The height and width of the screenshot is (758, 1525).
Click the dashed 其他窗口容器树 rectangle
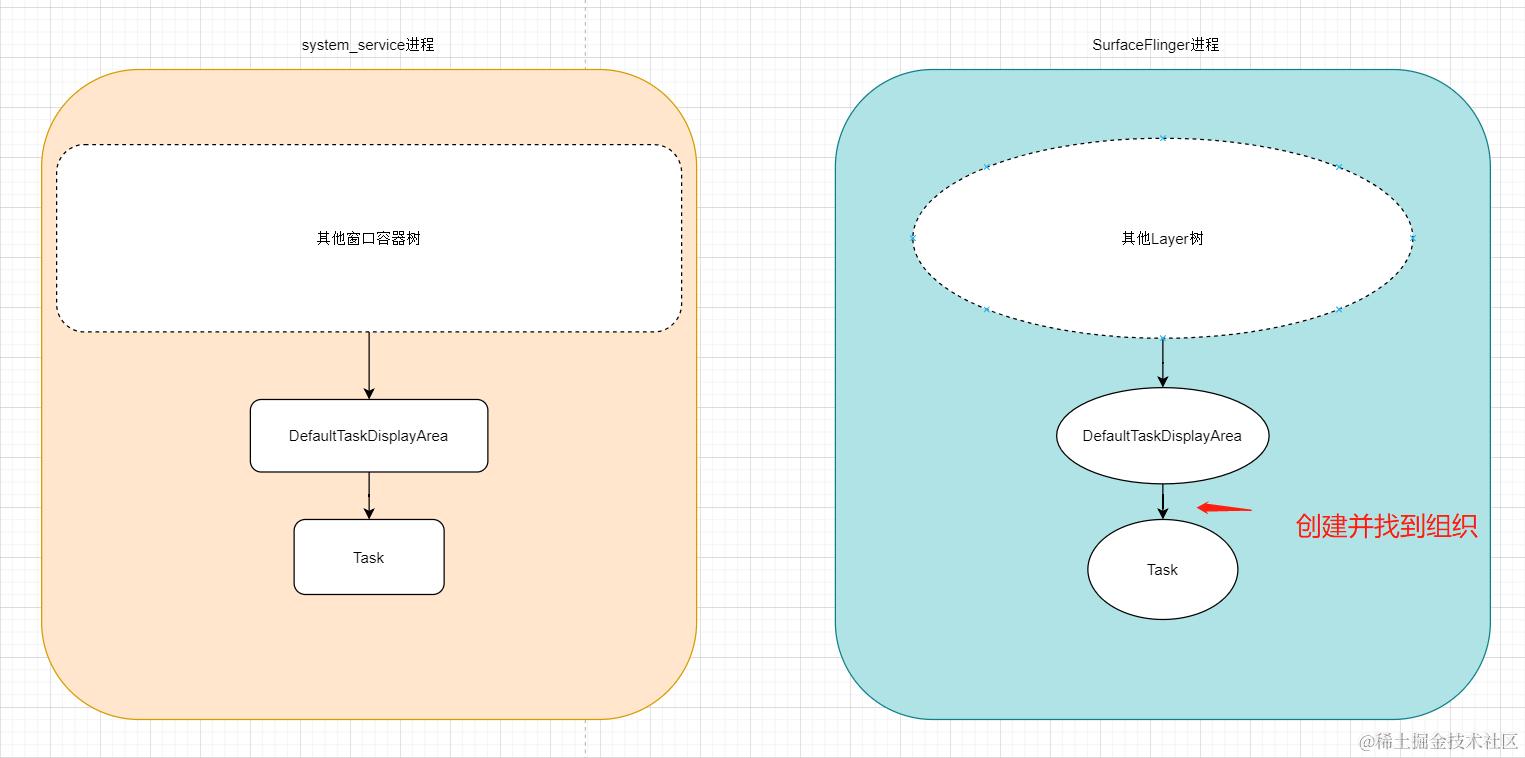tap(368, 238)
